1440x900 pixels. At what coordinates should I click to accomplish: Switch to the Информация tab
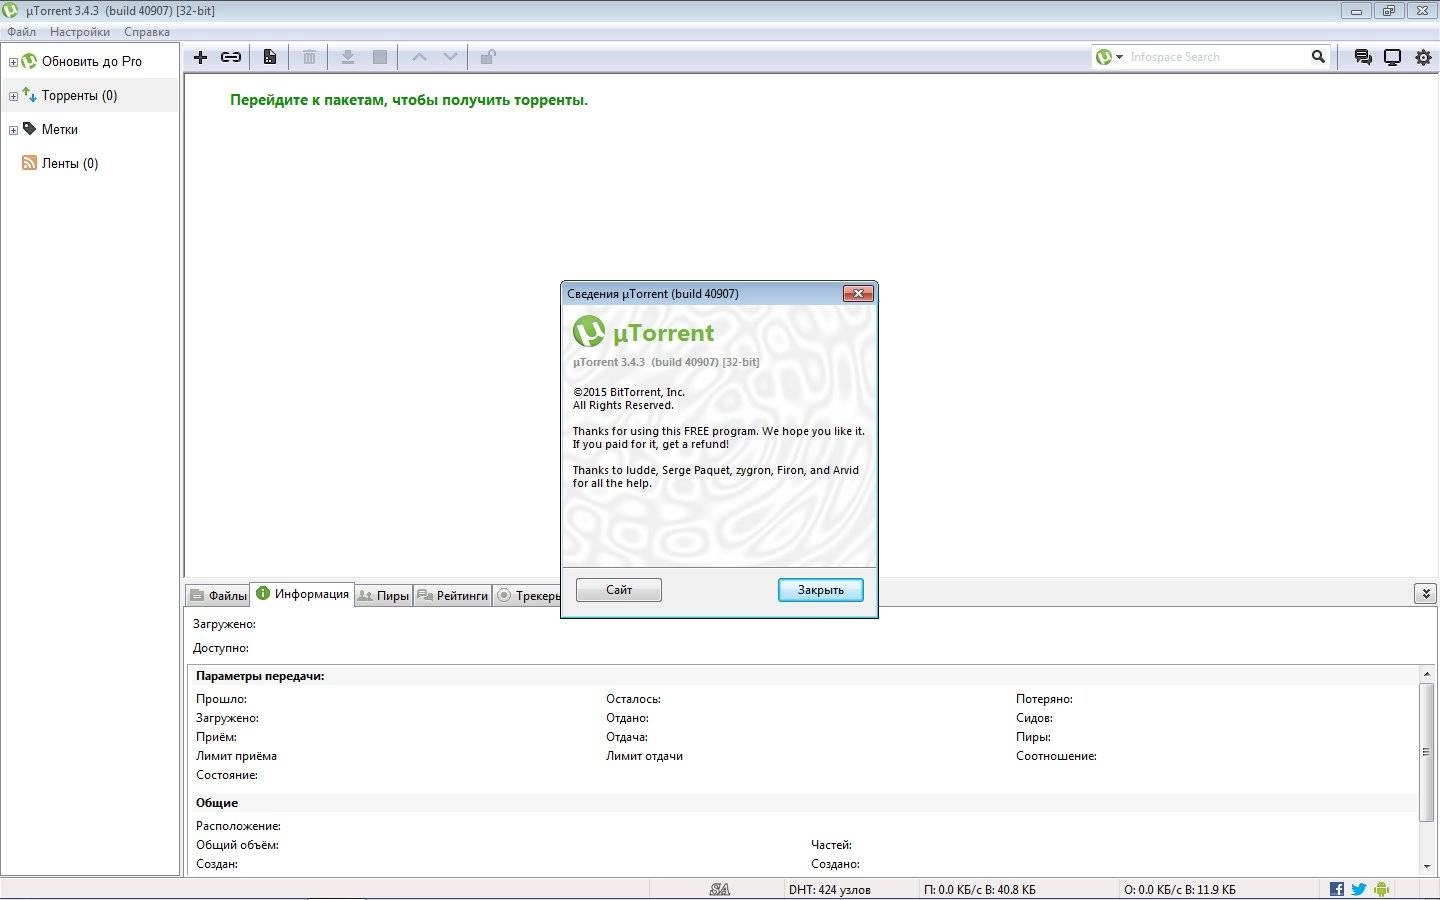[x=303, y=594]
